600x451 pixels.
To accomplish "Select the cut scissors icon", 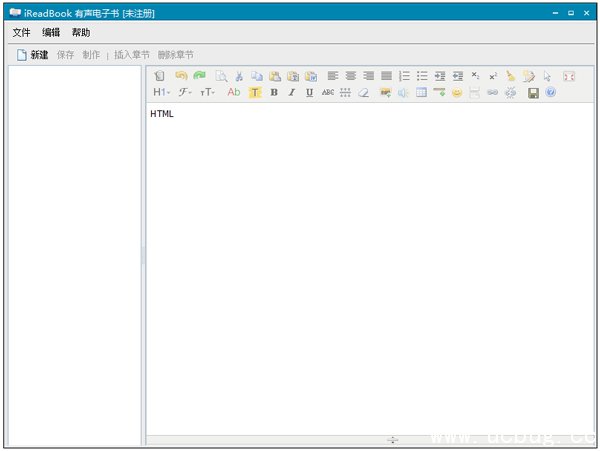I will [239, 75].
